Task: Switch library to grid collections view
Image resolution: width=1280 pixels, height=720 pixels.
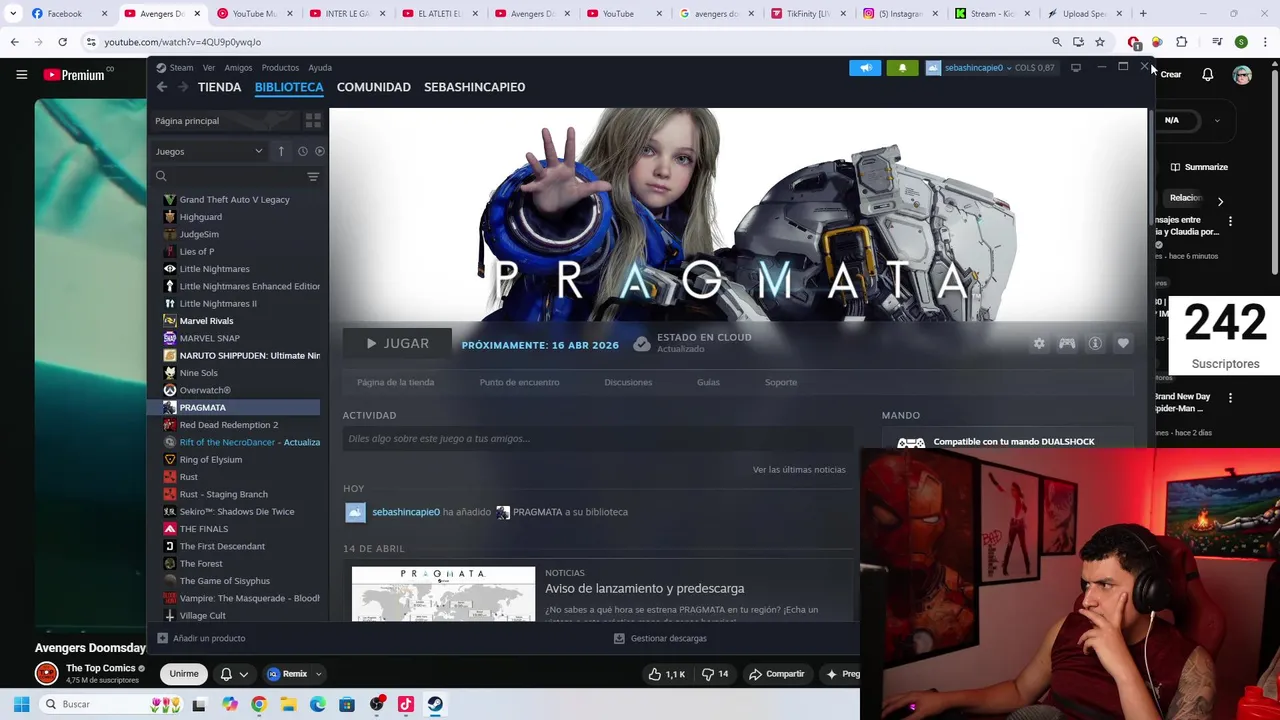Action: point(313,121)
